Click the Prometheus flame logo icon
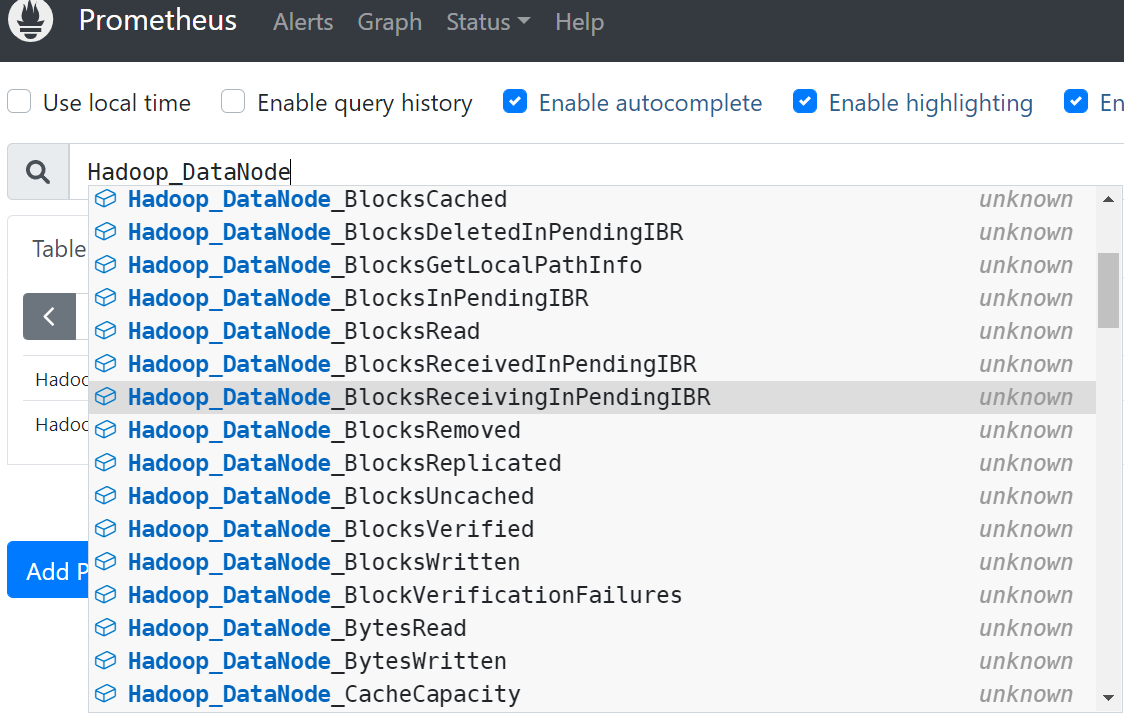This screenshot has height=716, width=1124. tap(30, 21)
